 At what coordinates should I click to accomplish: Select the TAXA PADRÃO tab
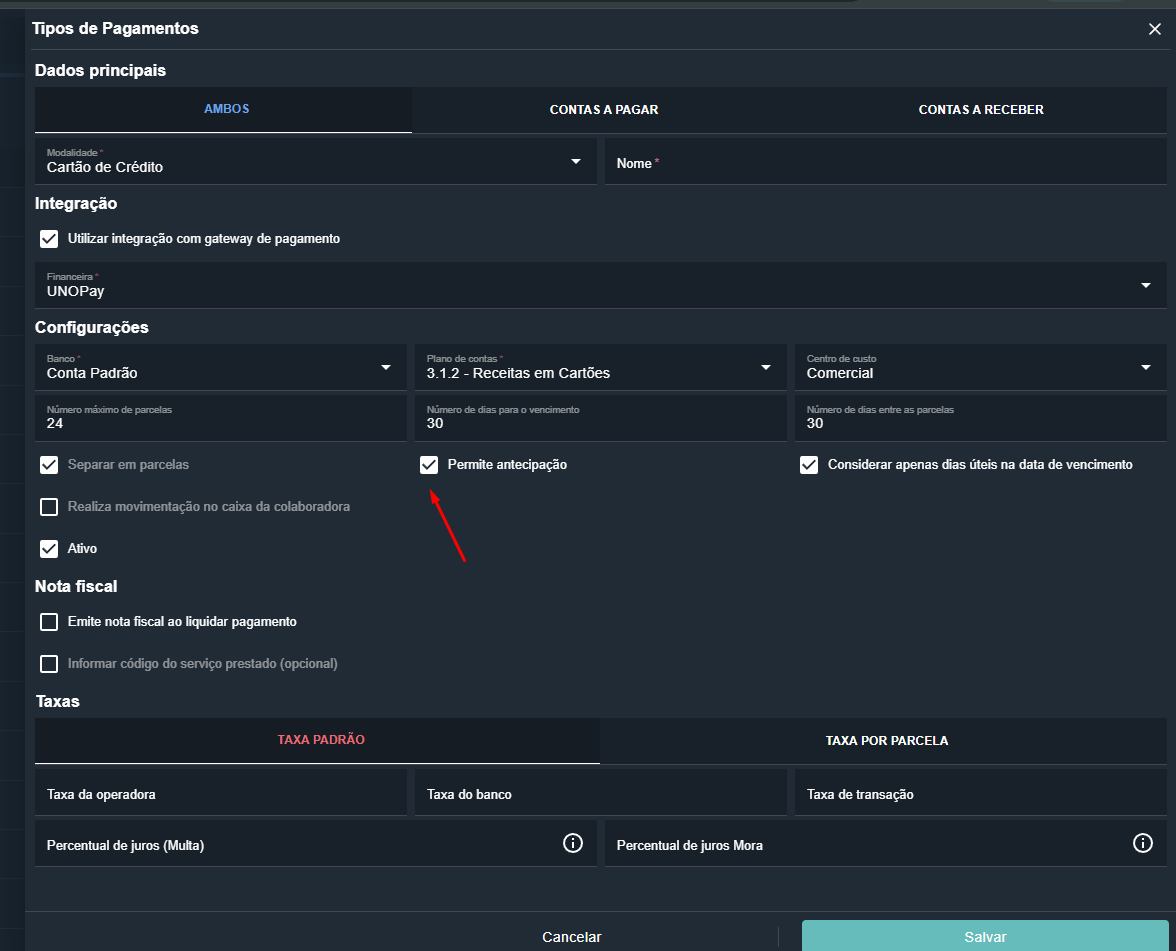[x=317, y=740]
